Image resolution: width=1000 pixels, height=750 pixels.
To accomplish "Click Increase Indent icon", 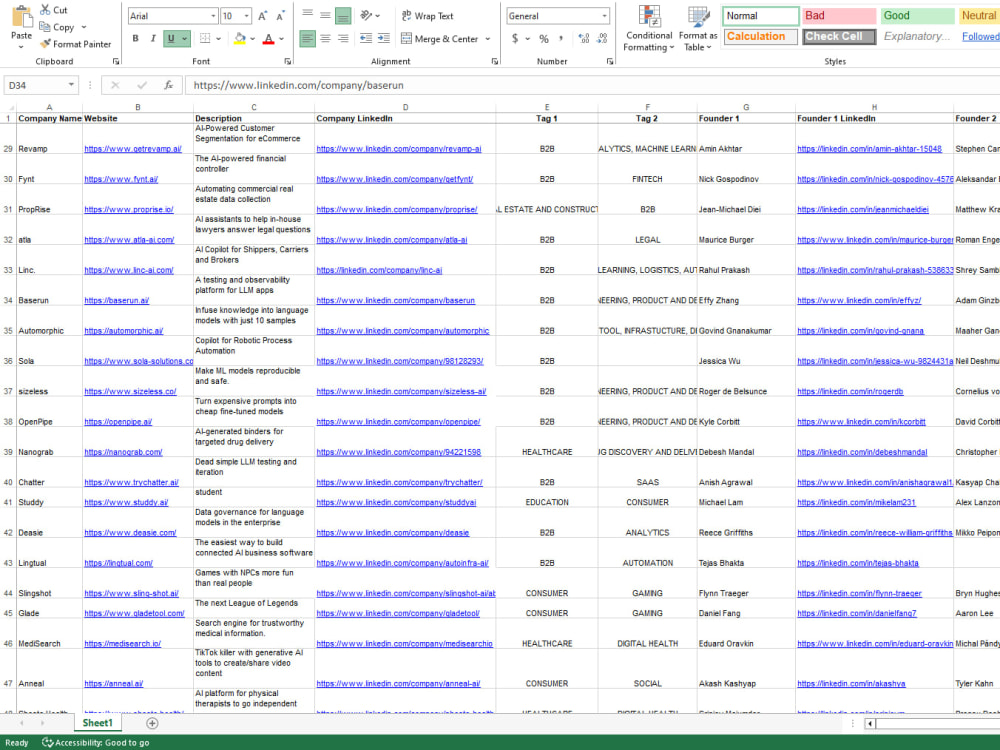I will [x=384, y=39].
